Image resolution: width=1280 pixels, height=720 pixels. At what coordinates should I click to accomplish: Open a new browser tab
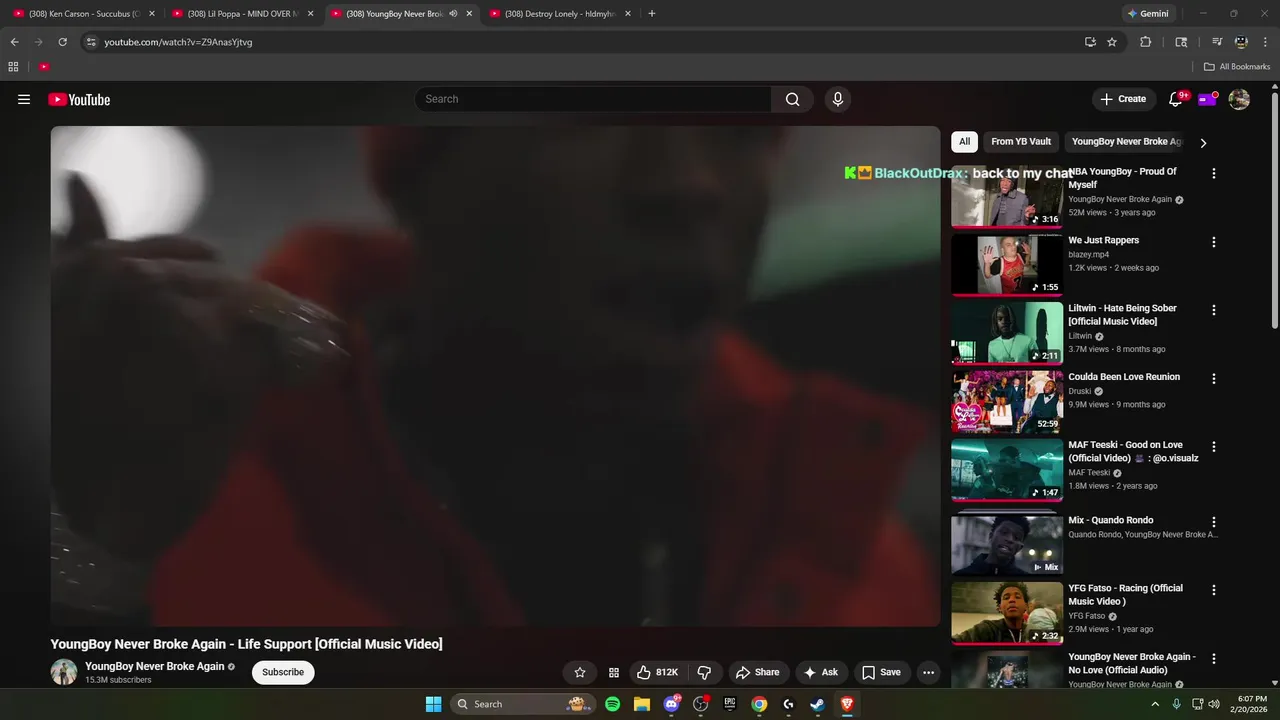(x=652, y=14)
